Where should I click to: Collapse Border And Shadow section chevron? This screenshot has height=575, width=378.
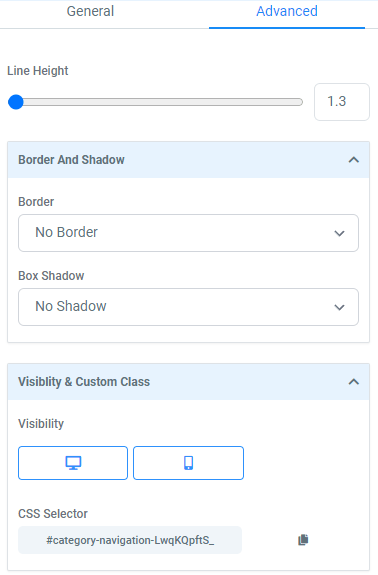tap(353, 160)
